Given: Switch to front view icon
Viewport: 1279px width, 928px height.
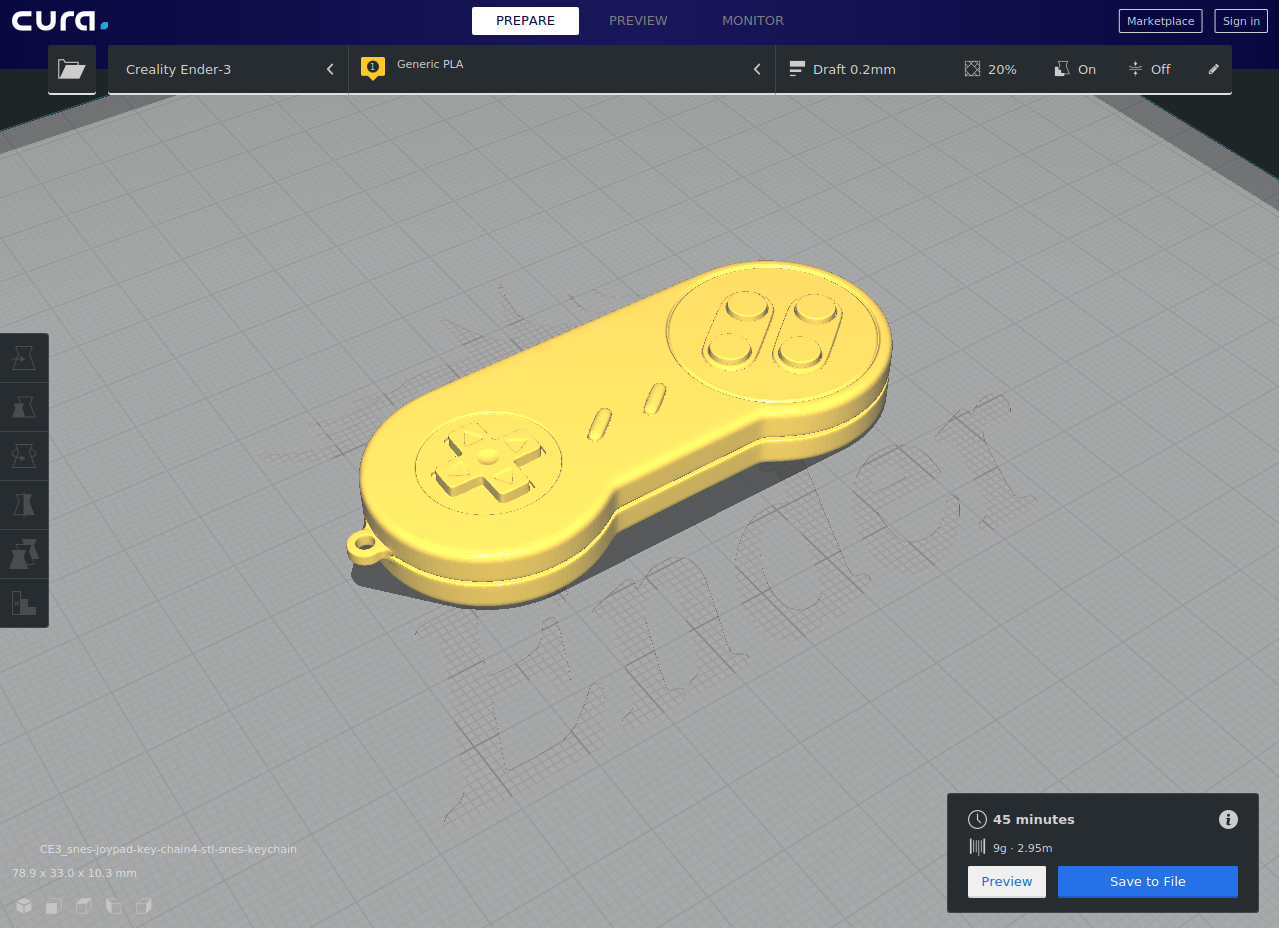Looking at the screenshot, I should [x=54, y=906].
